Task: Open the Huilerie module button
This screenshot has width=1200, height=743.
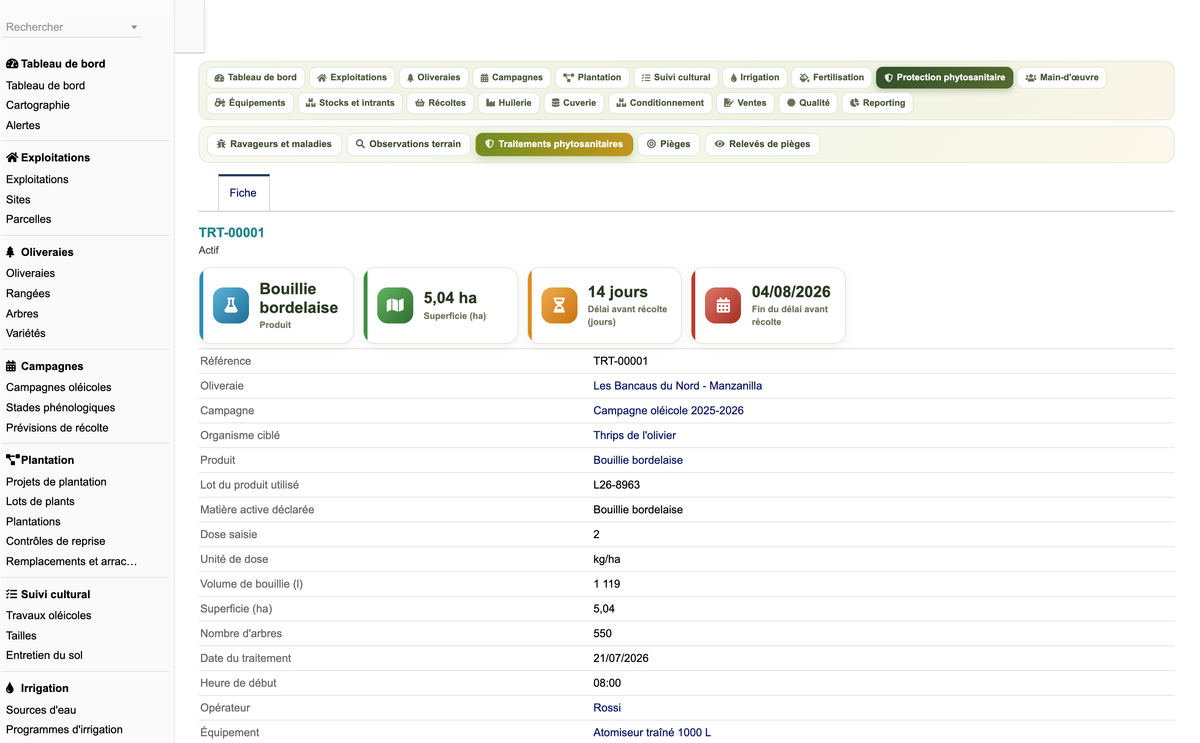Action: pyautogui.click(x=509, y=102)
